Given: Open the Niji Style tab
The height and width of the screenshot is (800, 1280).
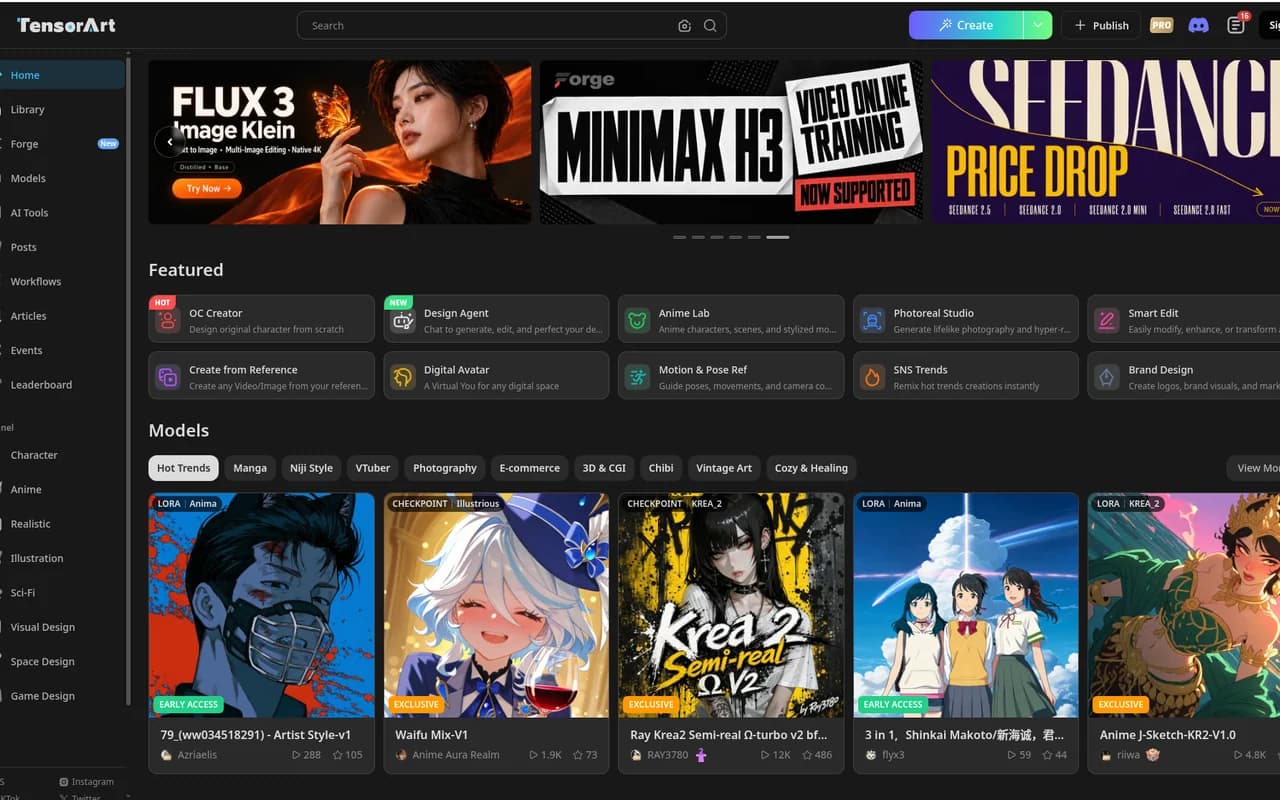Looking at the screenshot, I should point(311,468).
